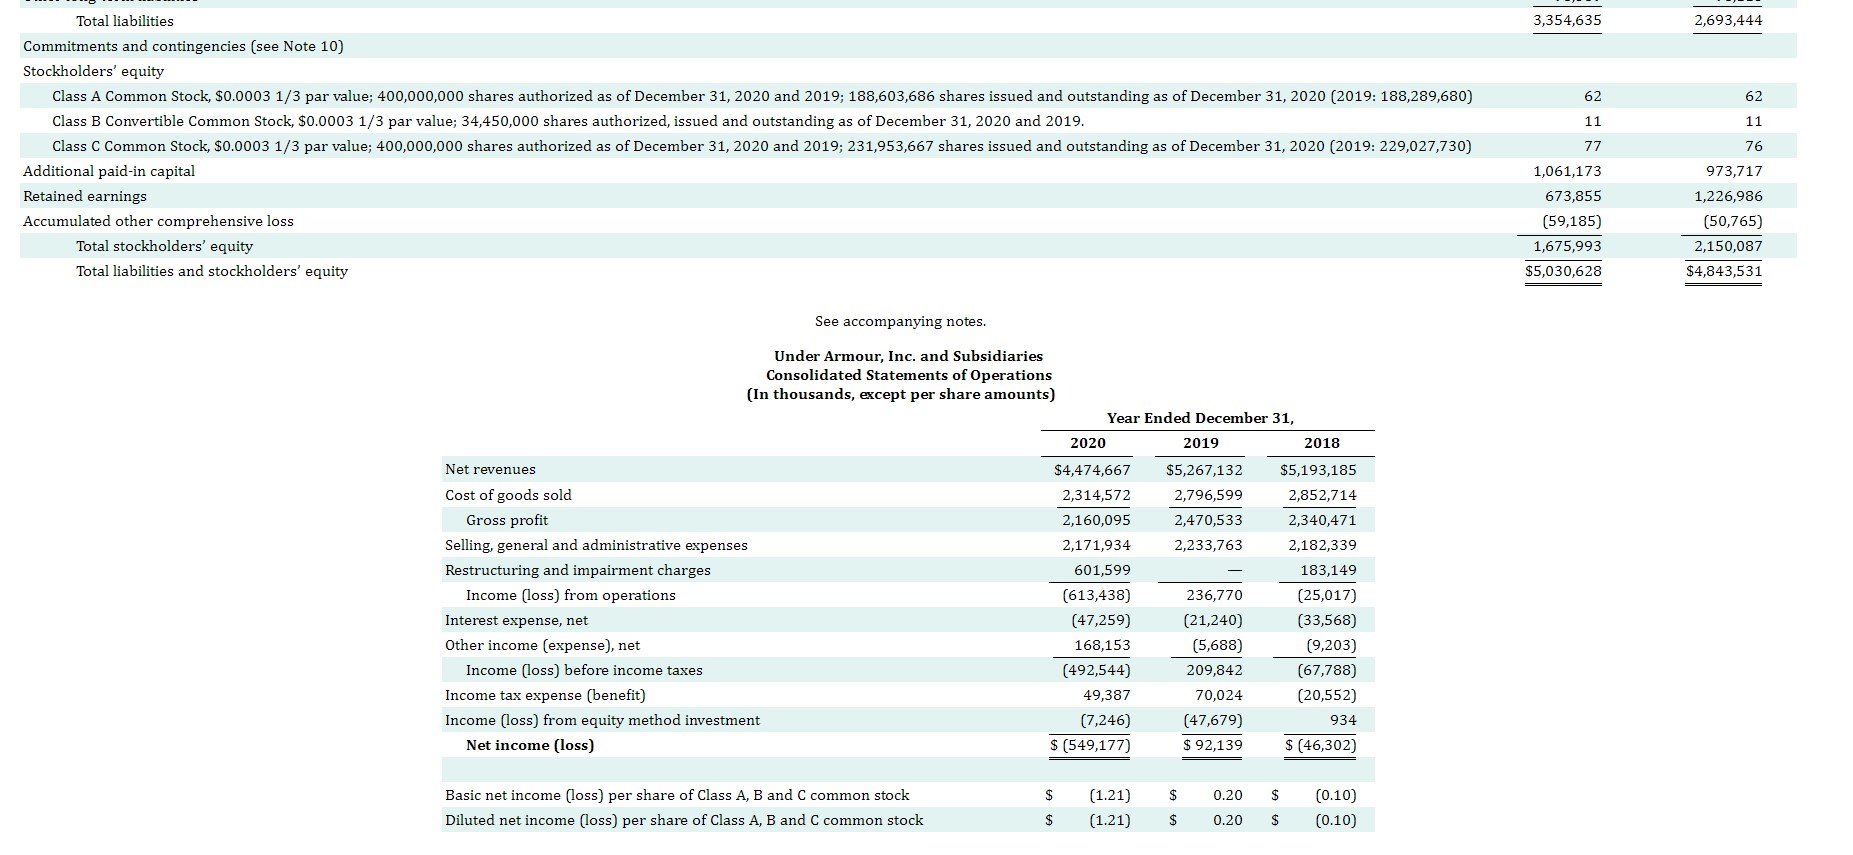The image size is (1853, 855).
Task: Click the $5,030,628 total value
Action: [1563, 271]
